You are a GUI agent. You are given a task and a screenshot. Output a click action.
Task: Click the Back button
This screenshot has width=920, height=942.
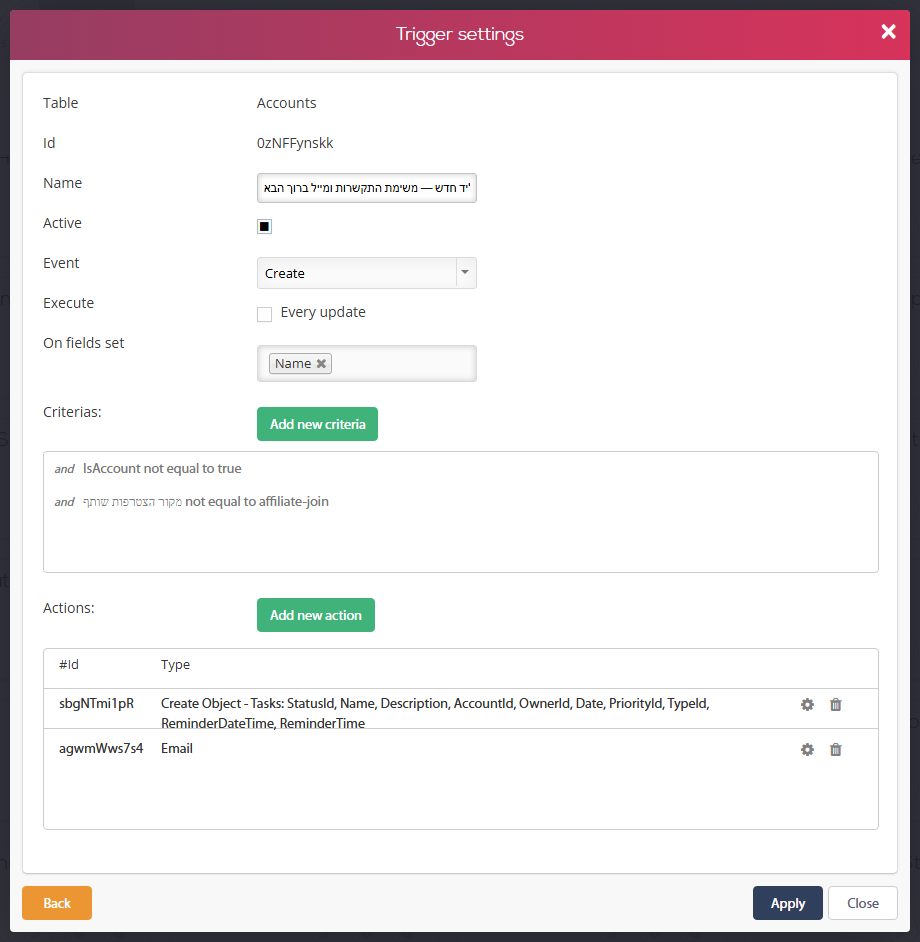coord(57,903)
